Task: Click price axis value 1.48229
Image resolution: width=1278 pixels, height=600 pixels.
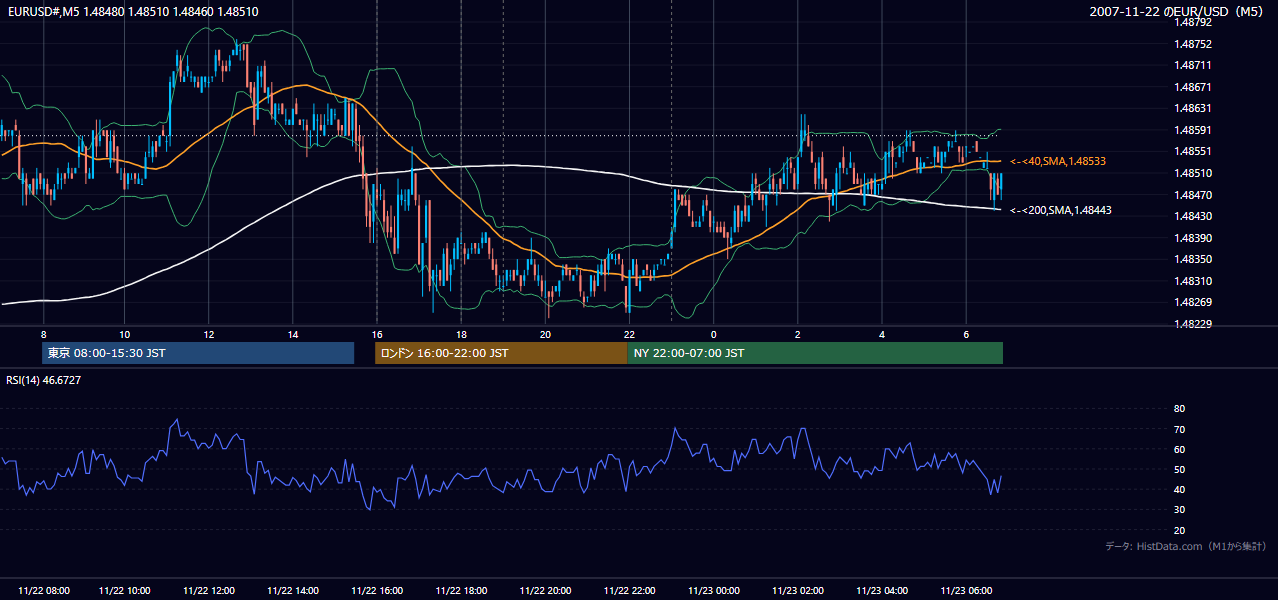Action: tap(1193, 324)
